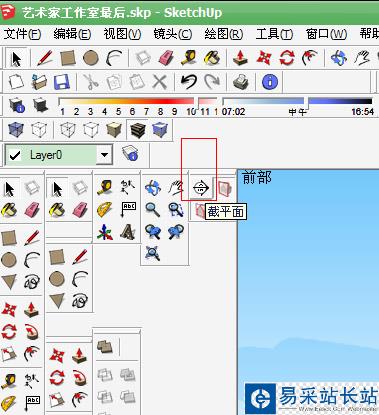Open the 编辑(E) menu
This screenshot has width=379, height=415.
(x=72, y=34)
